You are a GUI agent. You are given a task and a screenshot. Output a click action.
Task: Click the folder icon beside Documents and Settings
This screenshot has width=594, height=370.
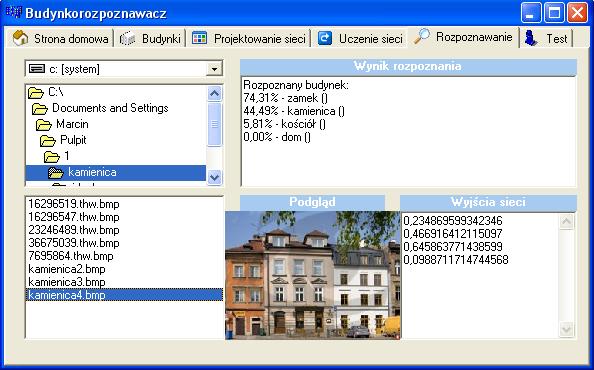click(x=40, y=109)
